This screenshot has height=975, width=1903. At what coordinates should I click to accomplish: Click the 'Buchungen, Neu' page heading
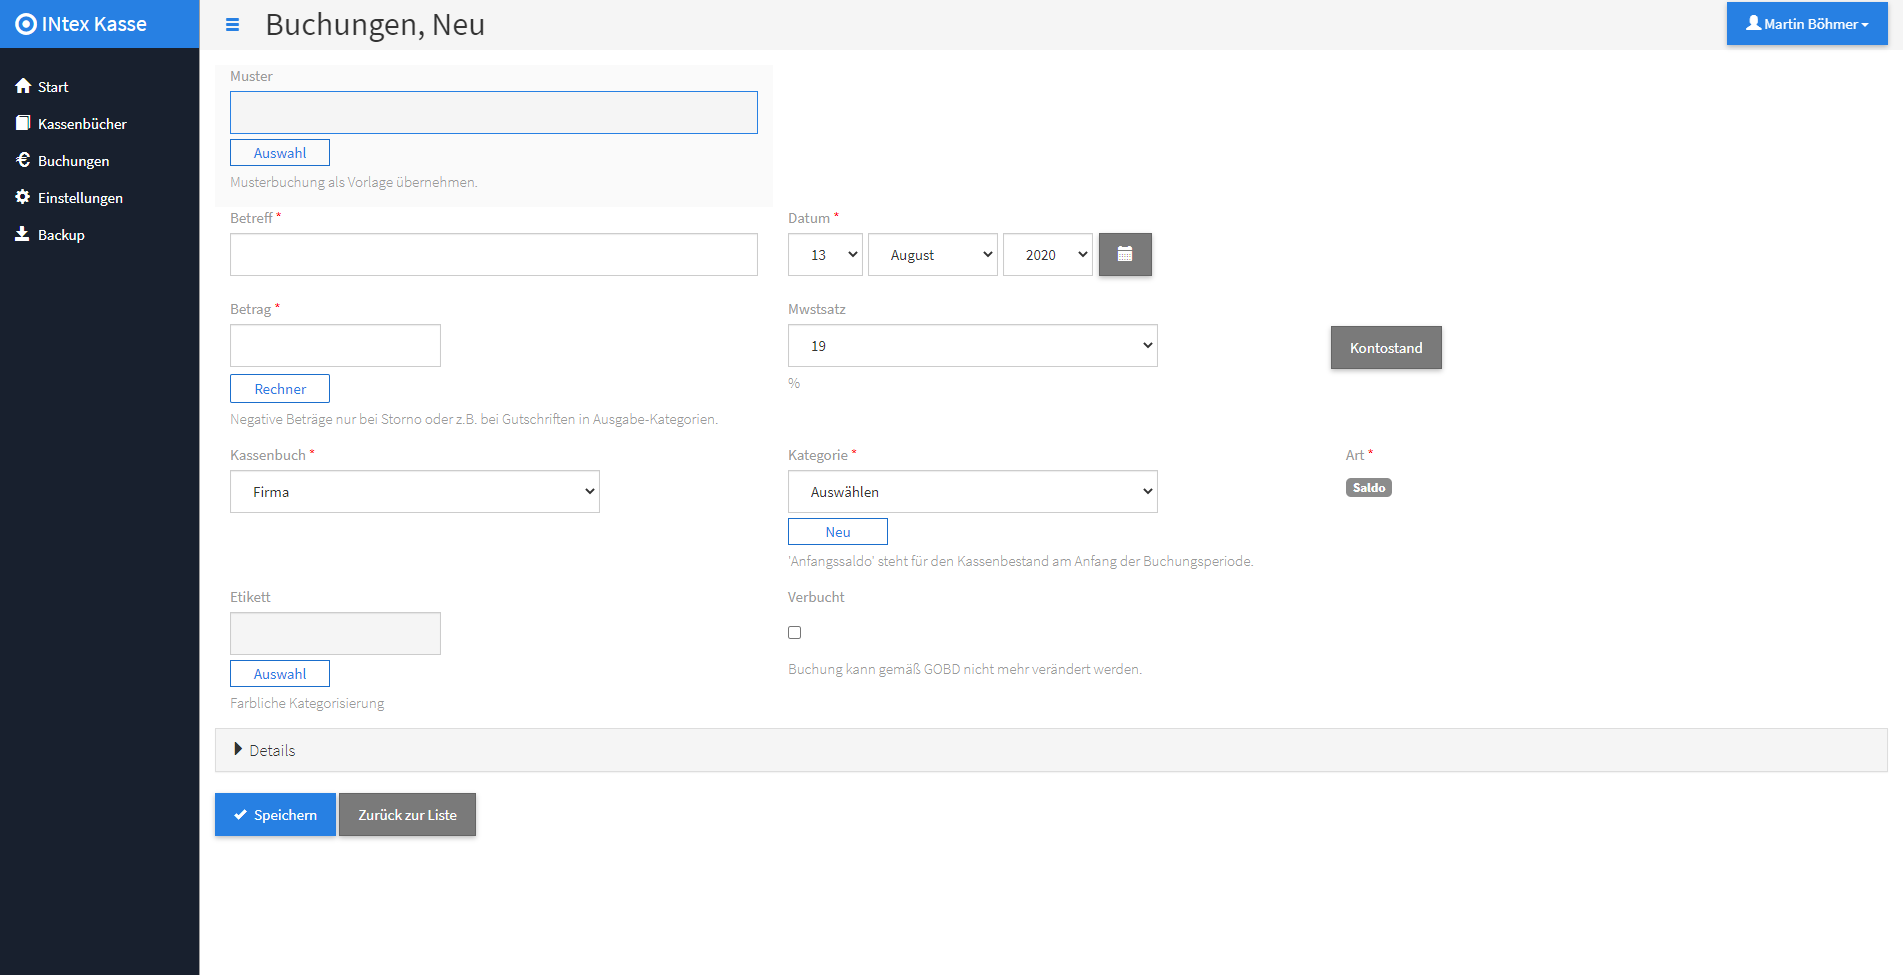tap(375, 24)
